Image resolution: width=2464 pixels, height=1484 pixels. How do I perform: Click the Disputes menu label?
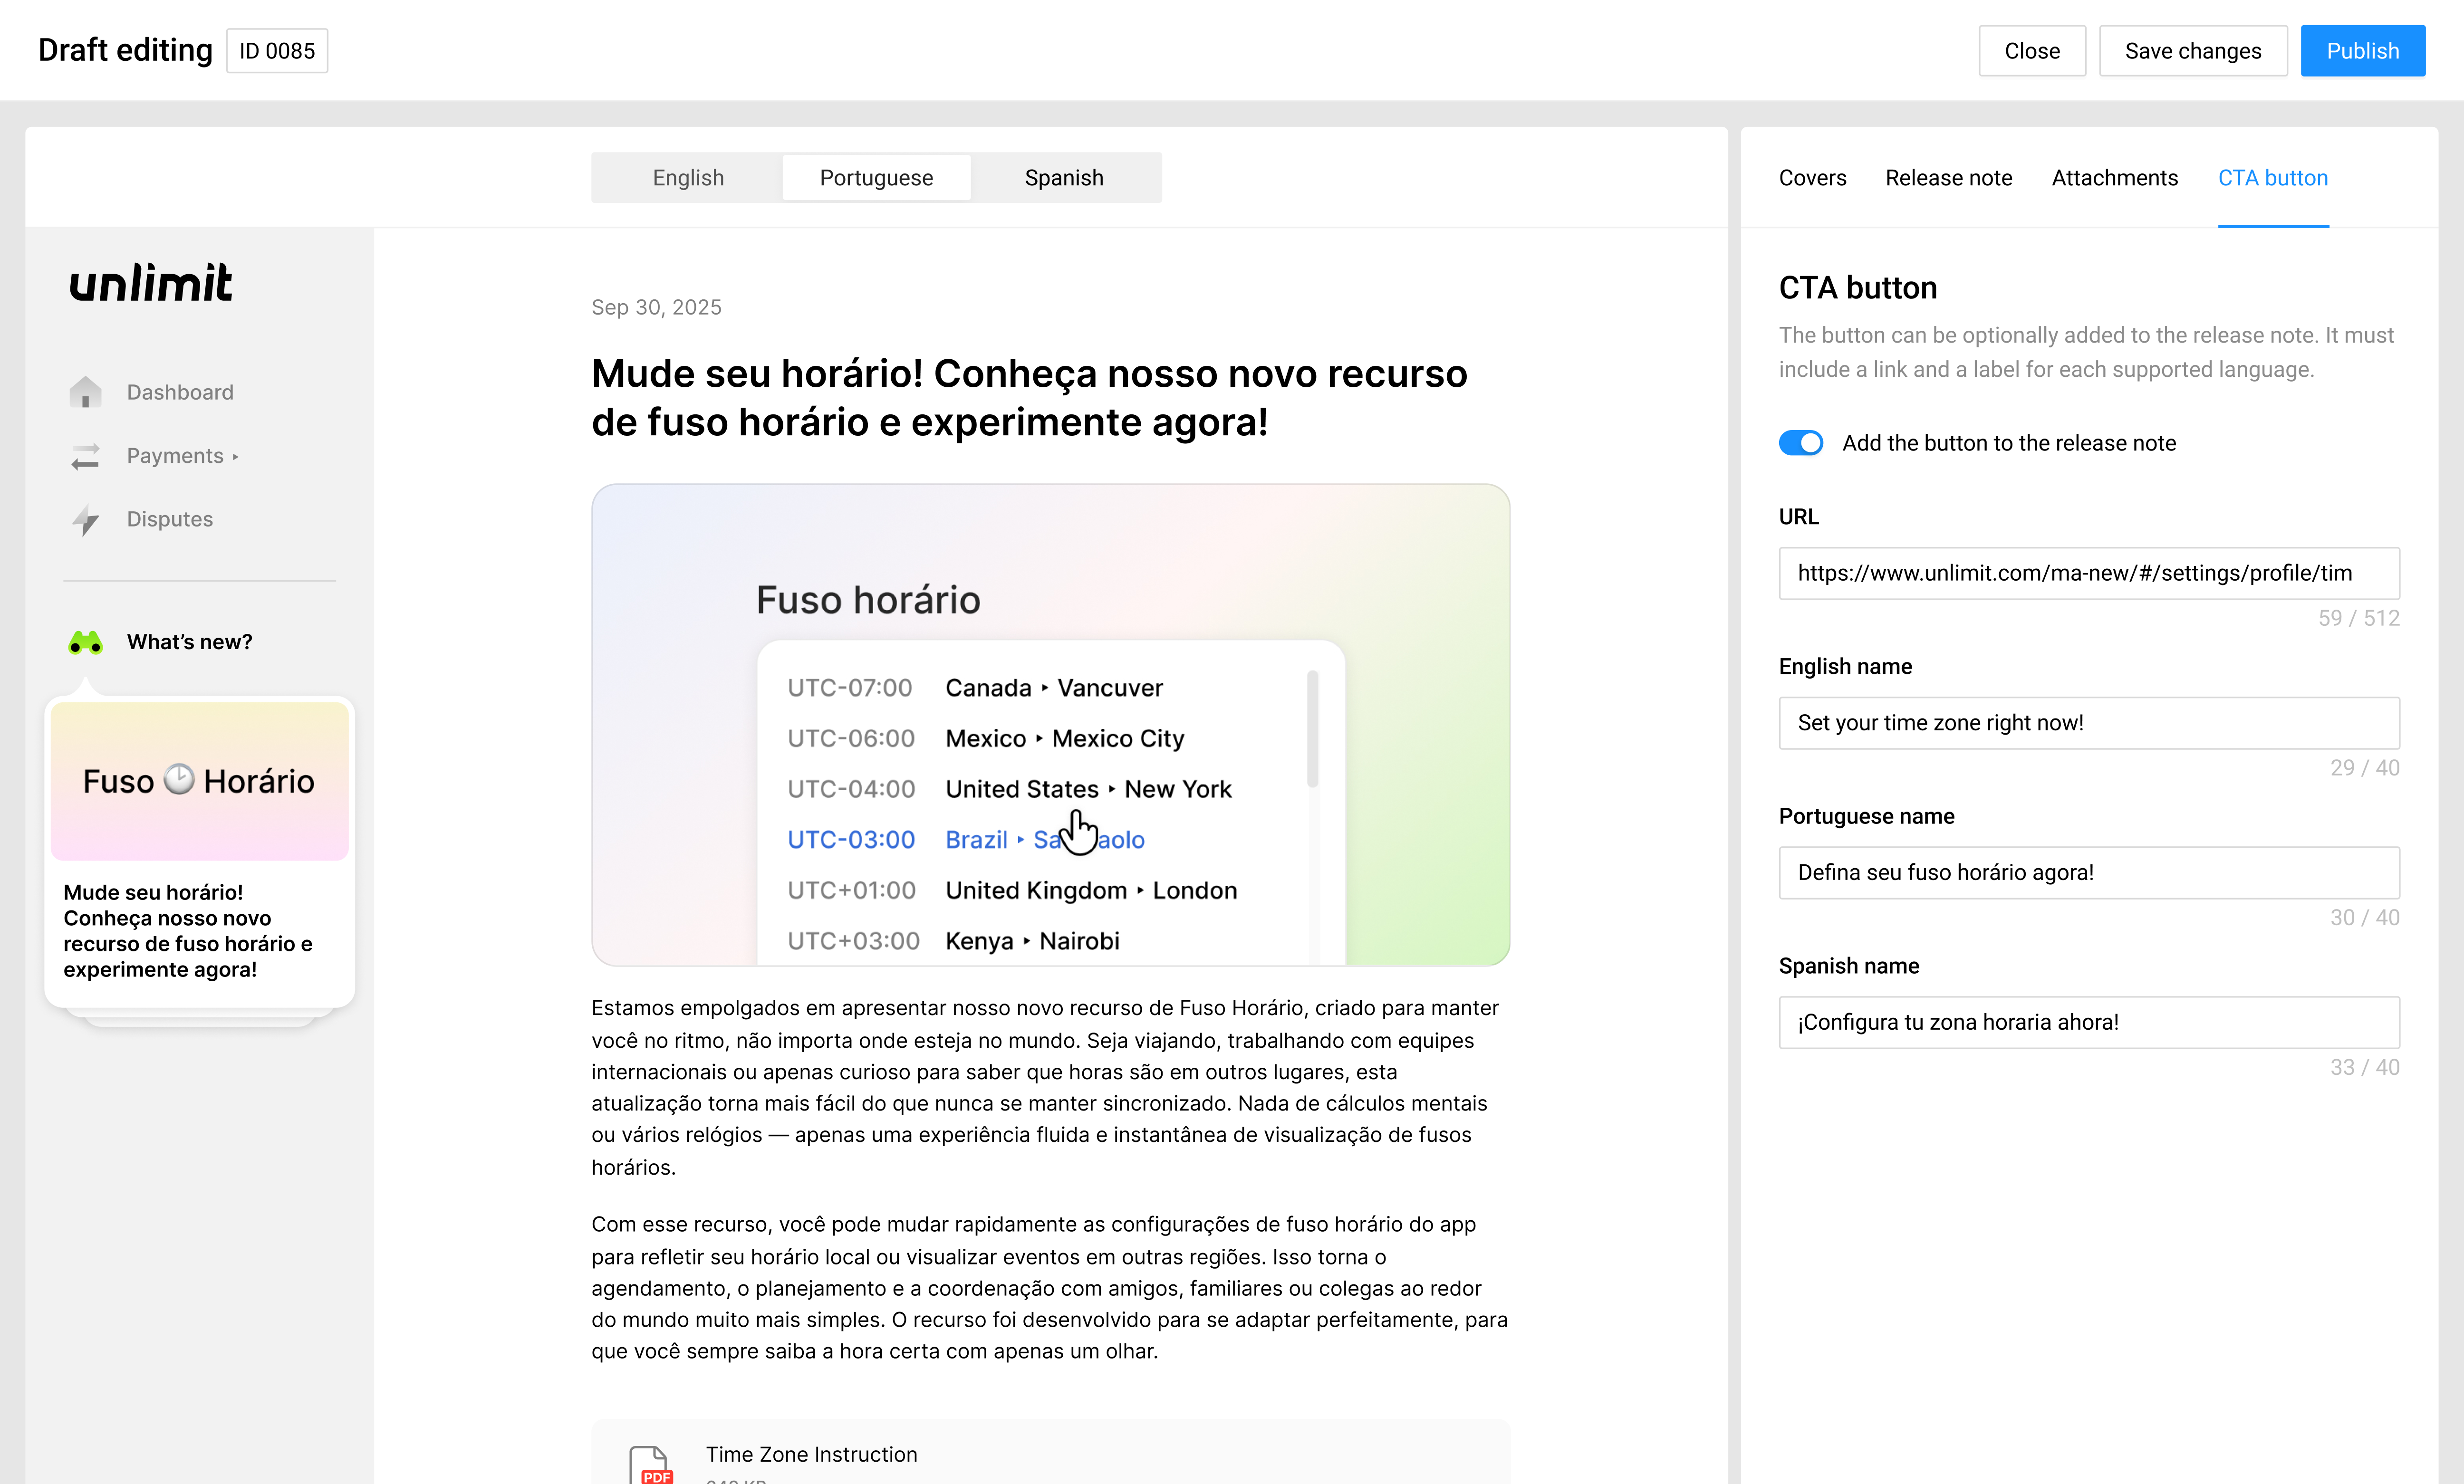pos(170,519)
